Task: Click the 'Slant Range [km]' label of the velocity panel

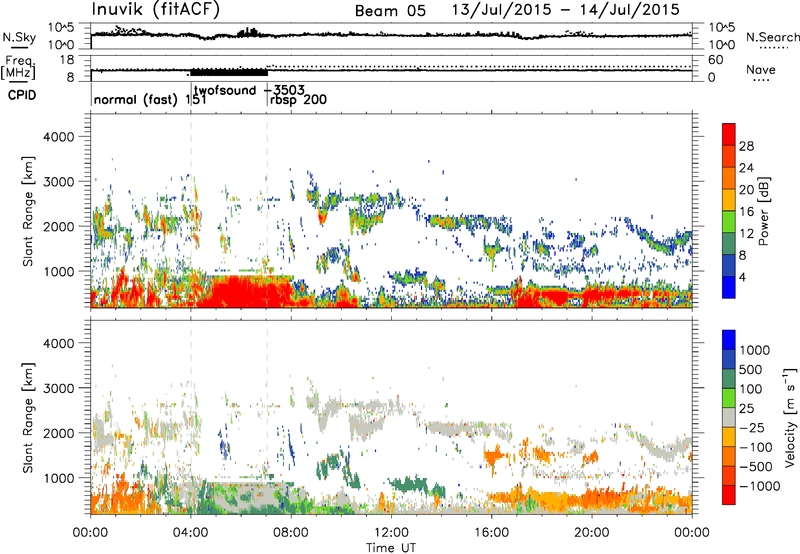Action: tap(28, 417)
